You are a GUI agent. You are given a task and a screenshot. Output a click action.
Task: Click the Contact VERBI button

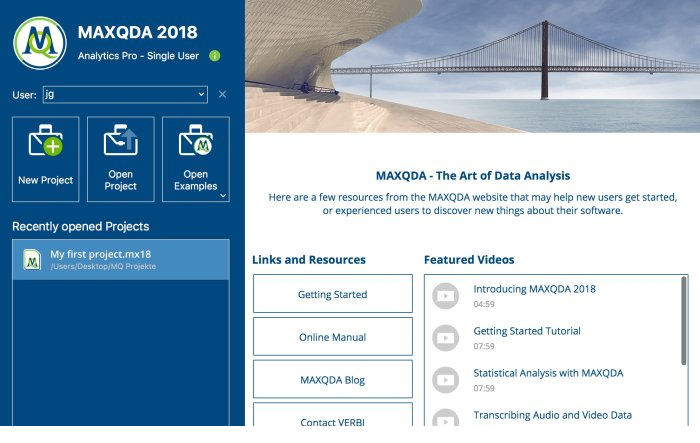click(332, 418)
